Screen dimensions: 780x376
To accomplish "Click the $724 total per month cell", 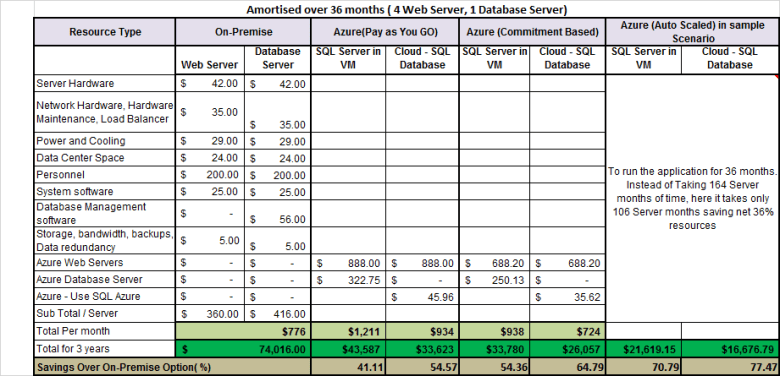I will click(x=568, y=331).
